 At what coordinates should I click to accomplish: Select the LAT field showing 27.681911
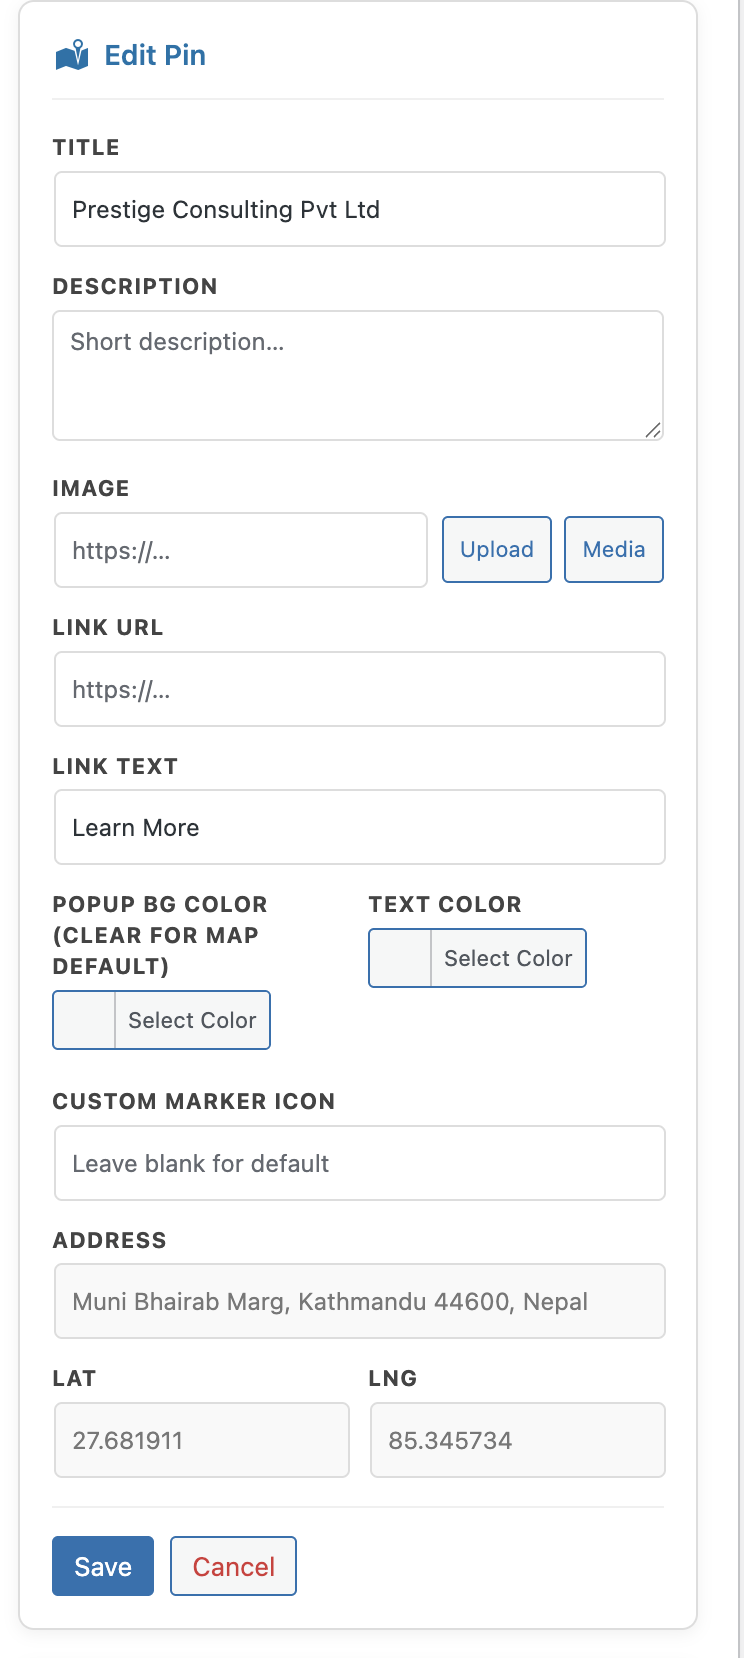201,1440
